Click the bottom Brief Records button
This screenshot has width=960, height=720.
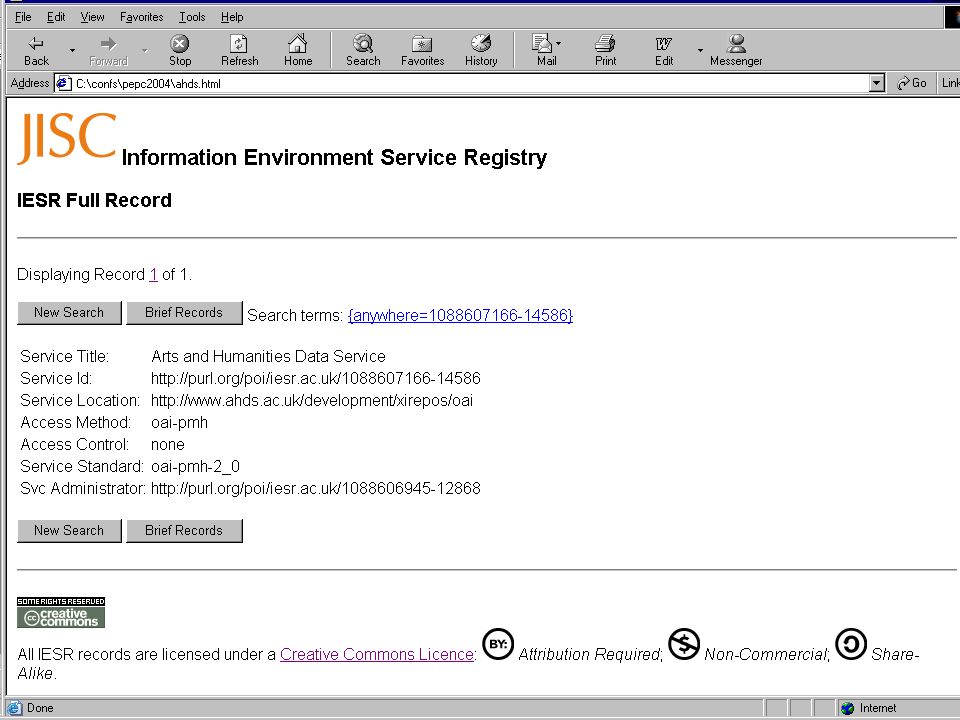pos(184,531)
